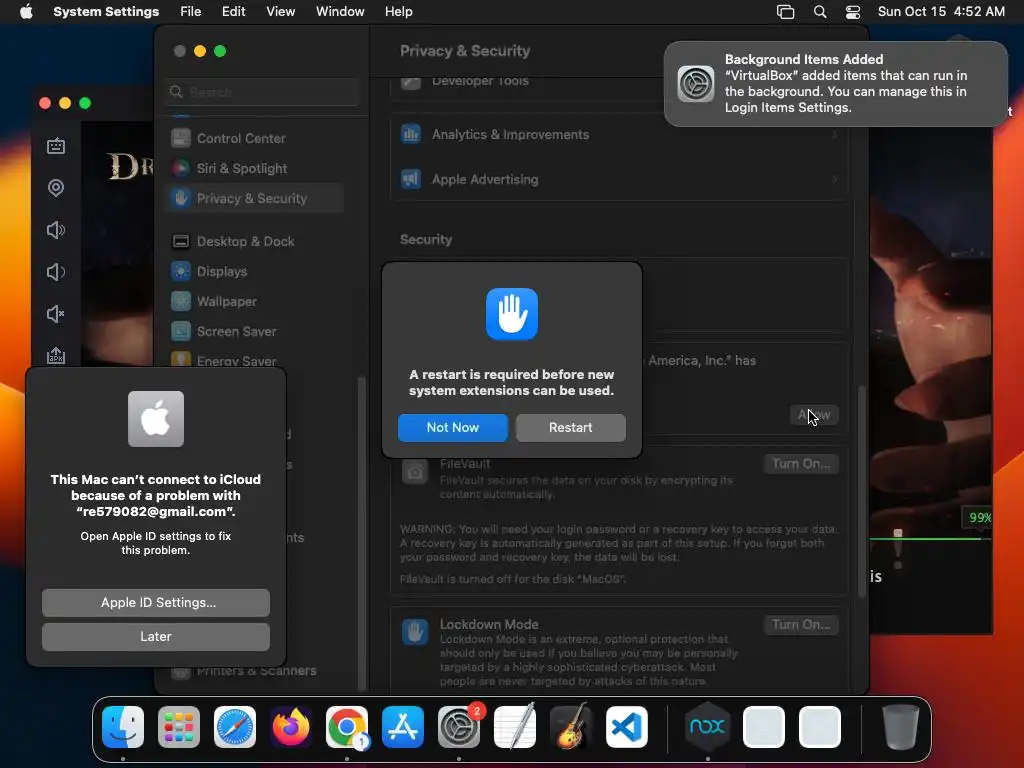This screenshot has width=1024, height=768.
Task: Click the settings content scrollbar
Action: coord(862,491)
